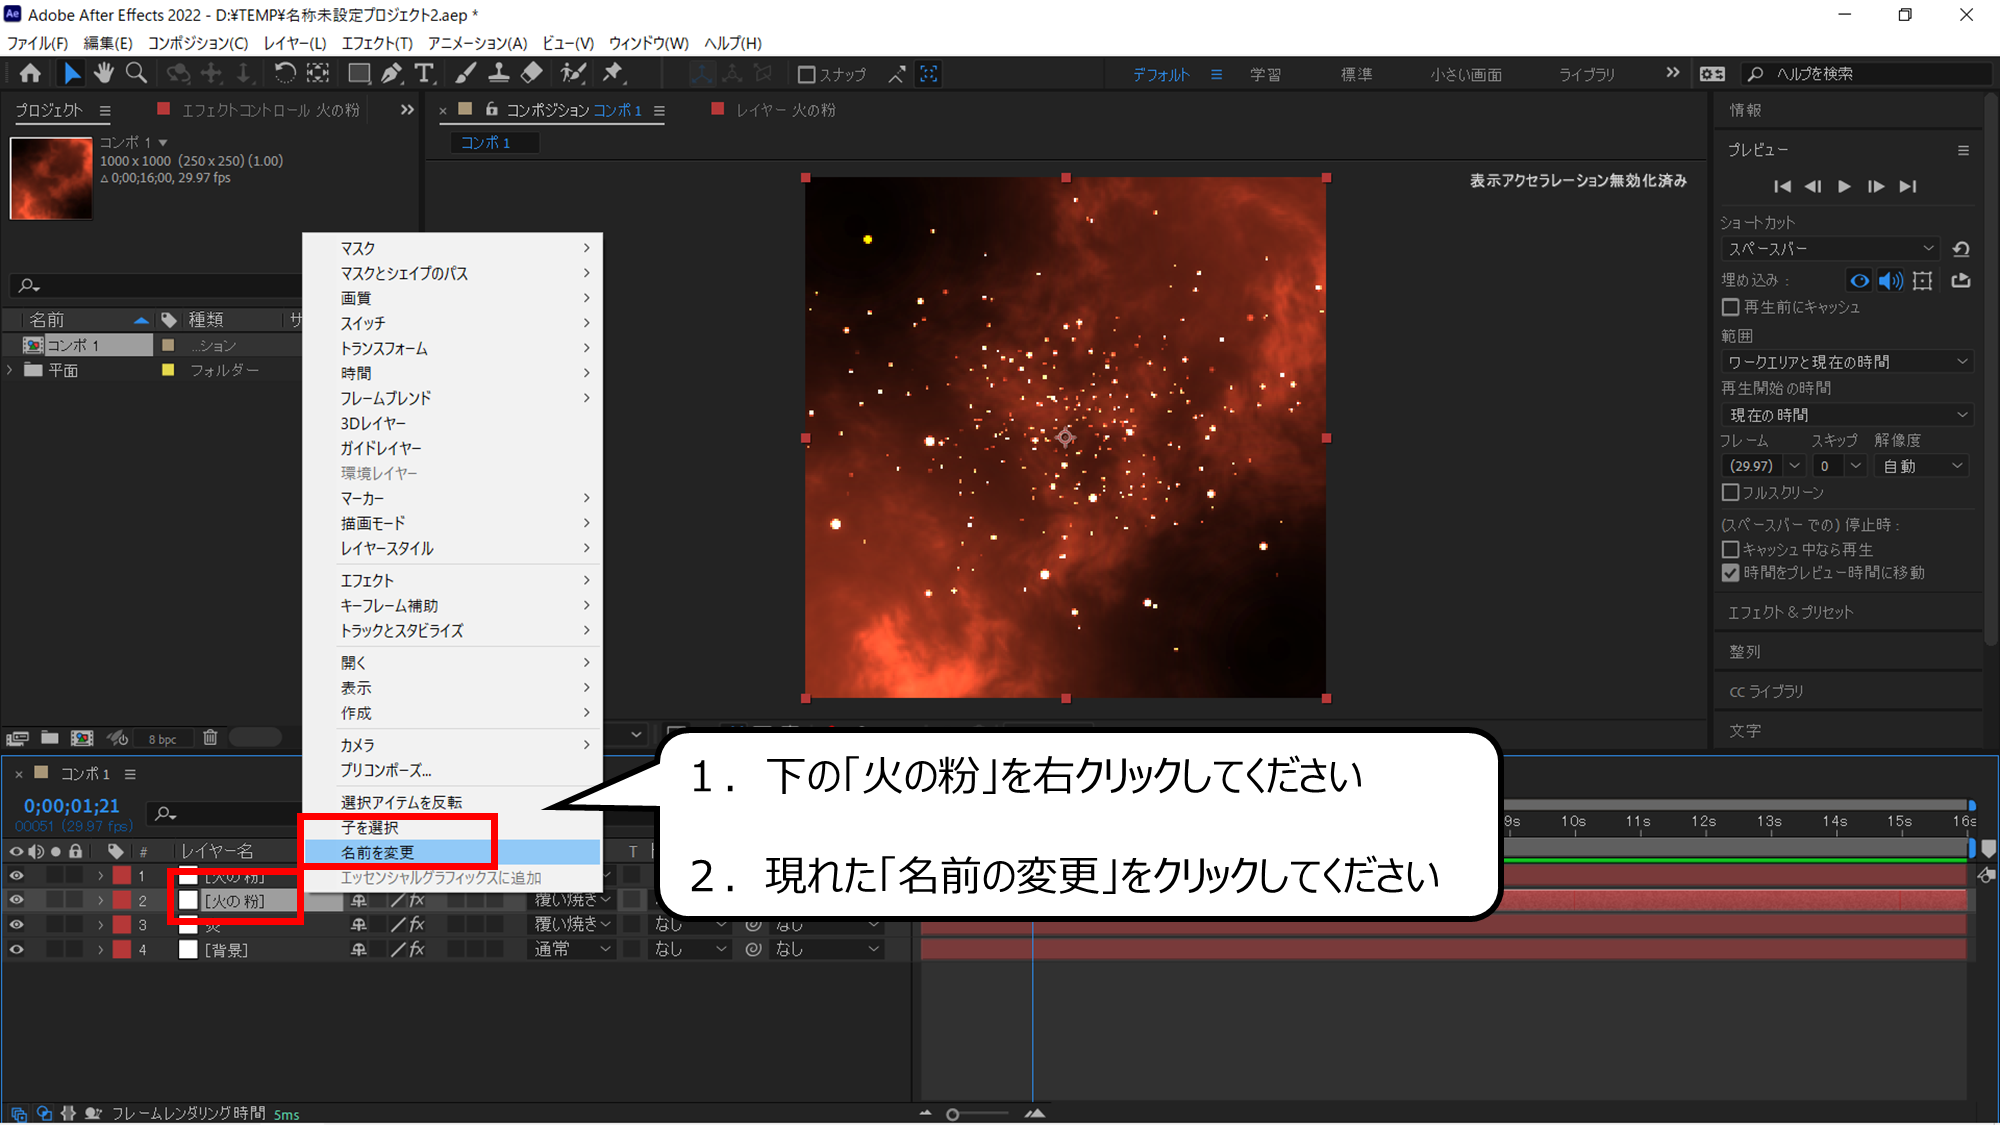Open the エフェクト(T) menu
The width and height of the screenshot is (2000, 1125).
(x=377, y=43)
